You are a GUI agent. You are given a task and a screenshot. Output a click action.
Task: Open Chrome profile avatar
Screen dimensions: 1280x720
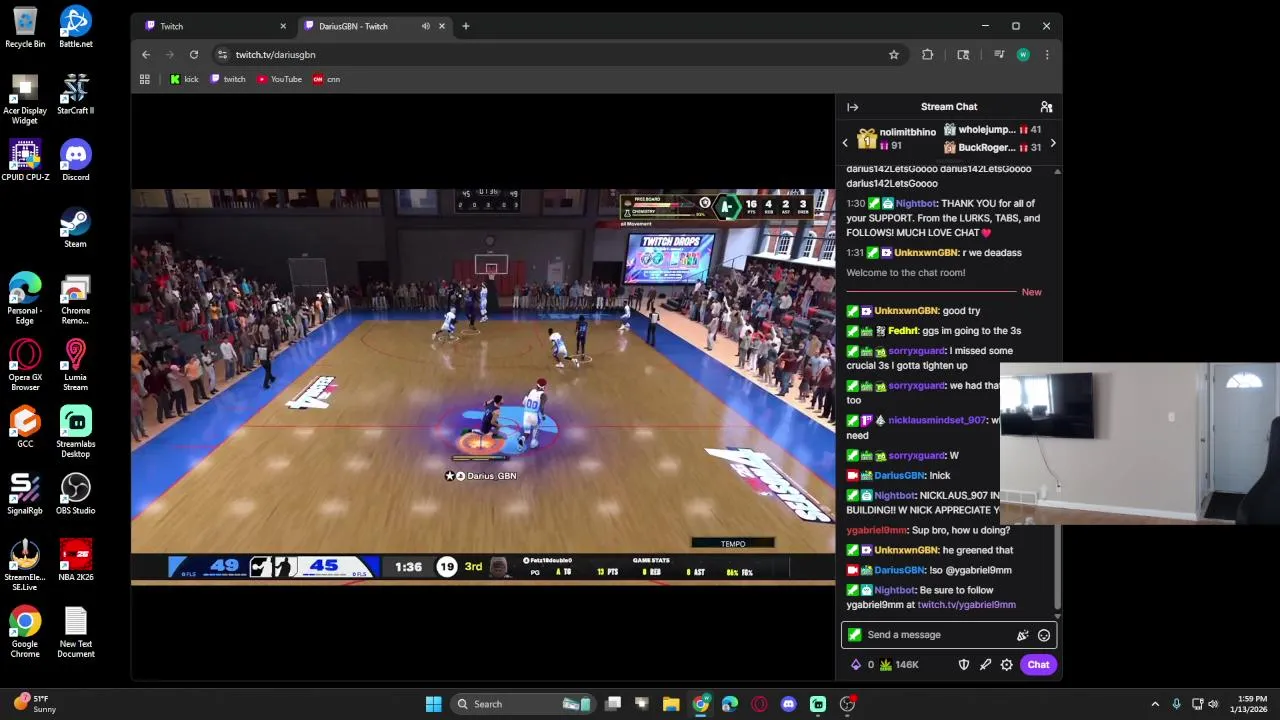pos(1023,55)
